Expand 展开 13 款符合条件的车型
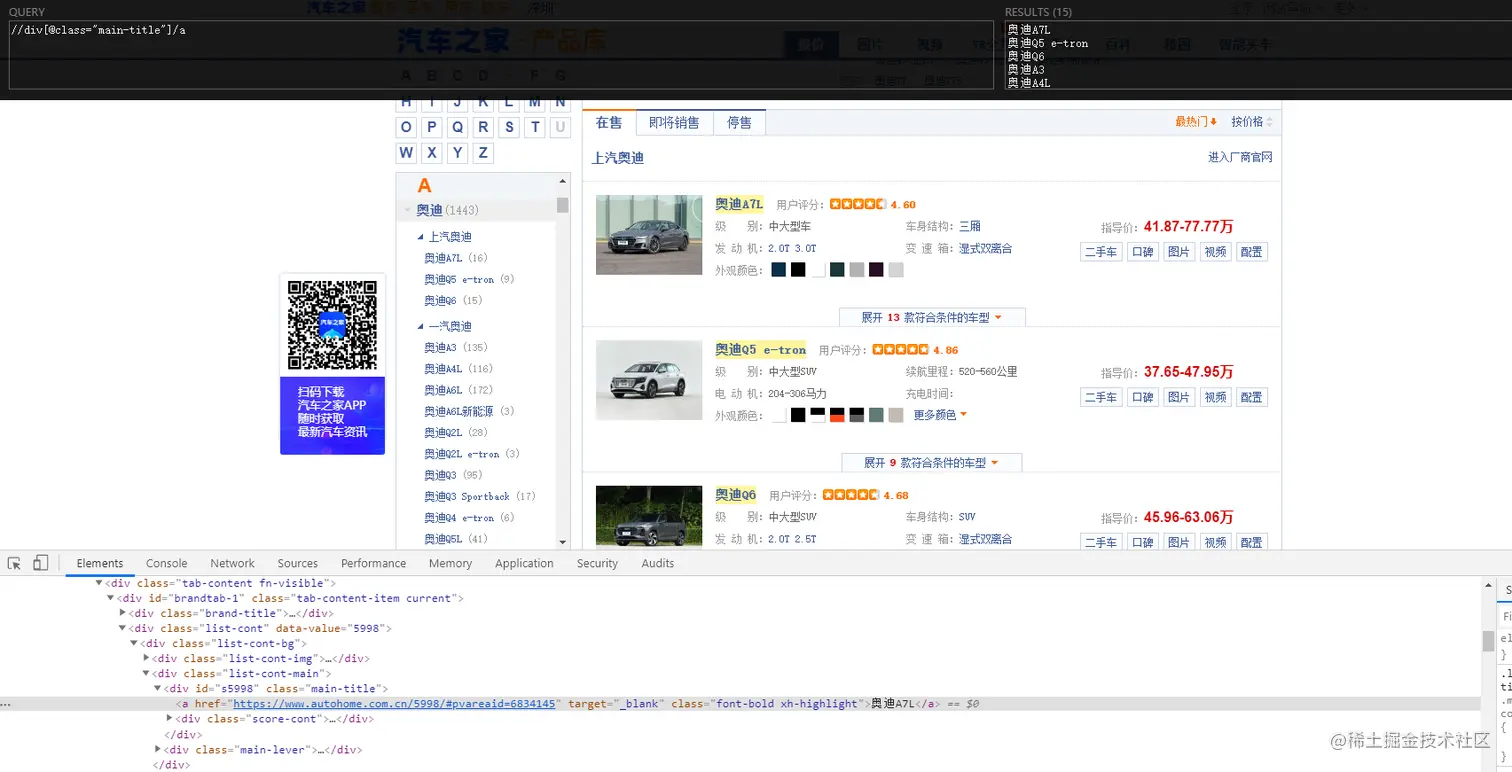 pos(932,317)
